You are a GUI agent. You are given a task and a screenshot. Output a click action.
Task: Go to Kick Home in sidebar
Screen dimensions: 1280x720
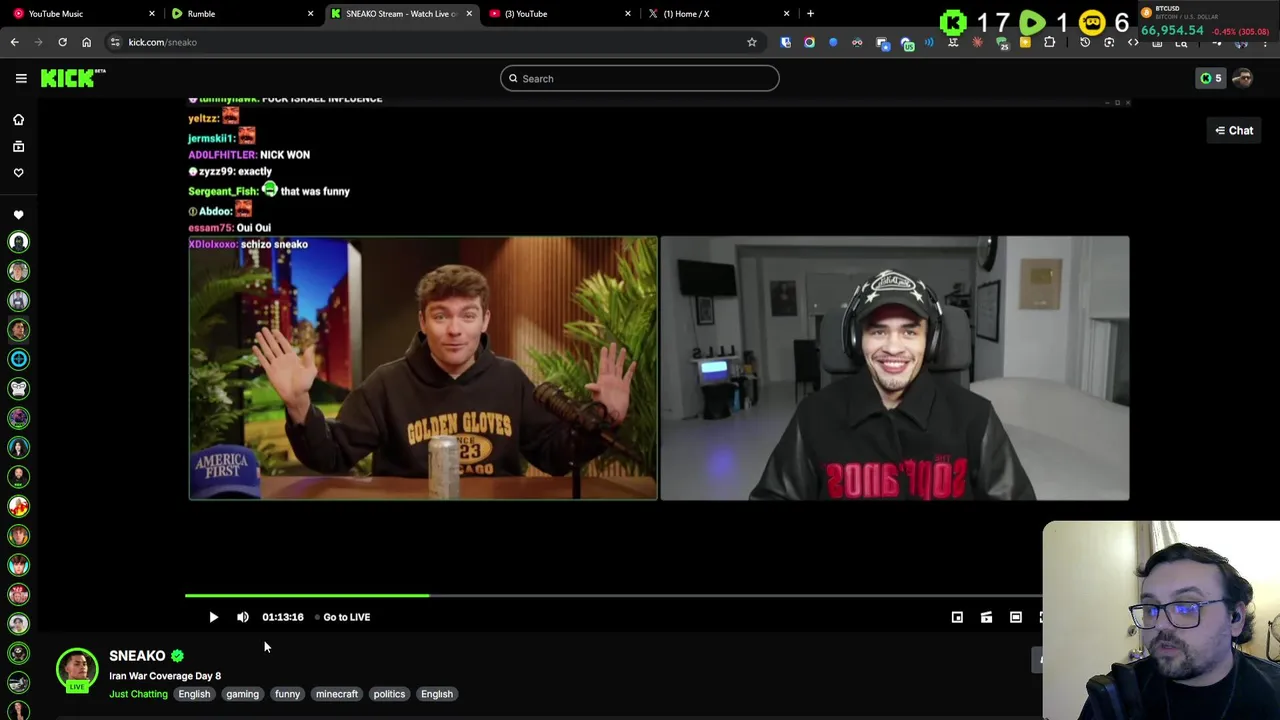coord(18,120)
